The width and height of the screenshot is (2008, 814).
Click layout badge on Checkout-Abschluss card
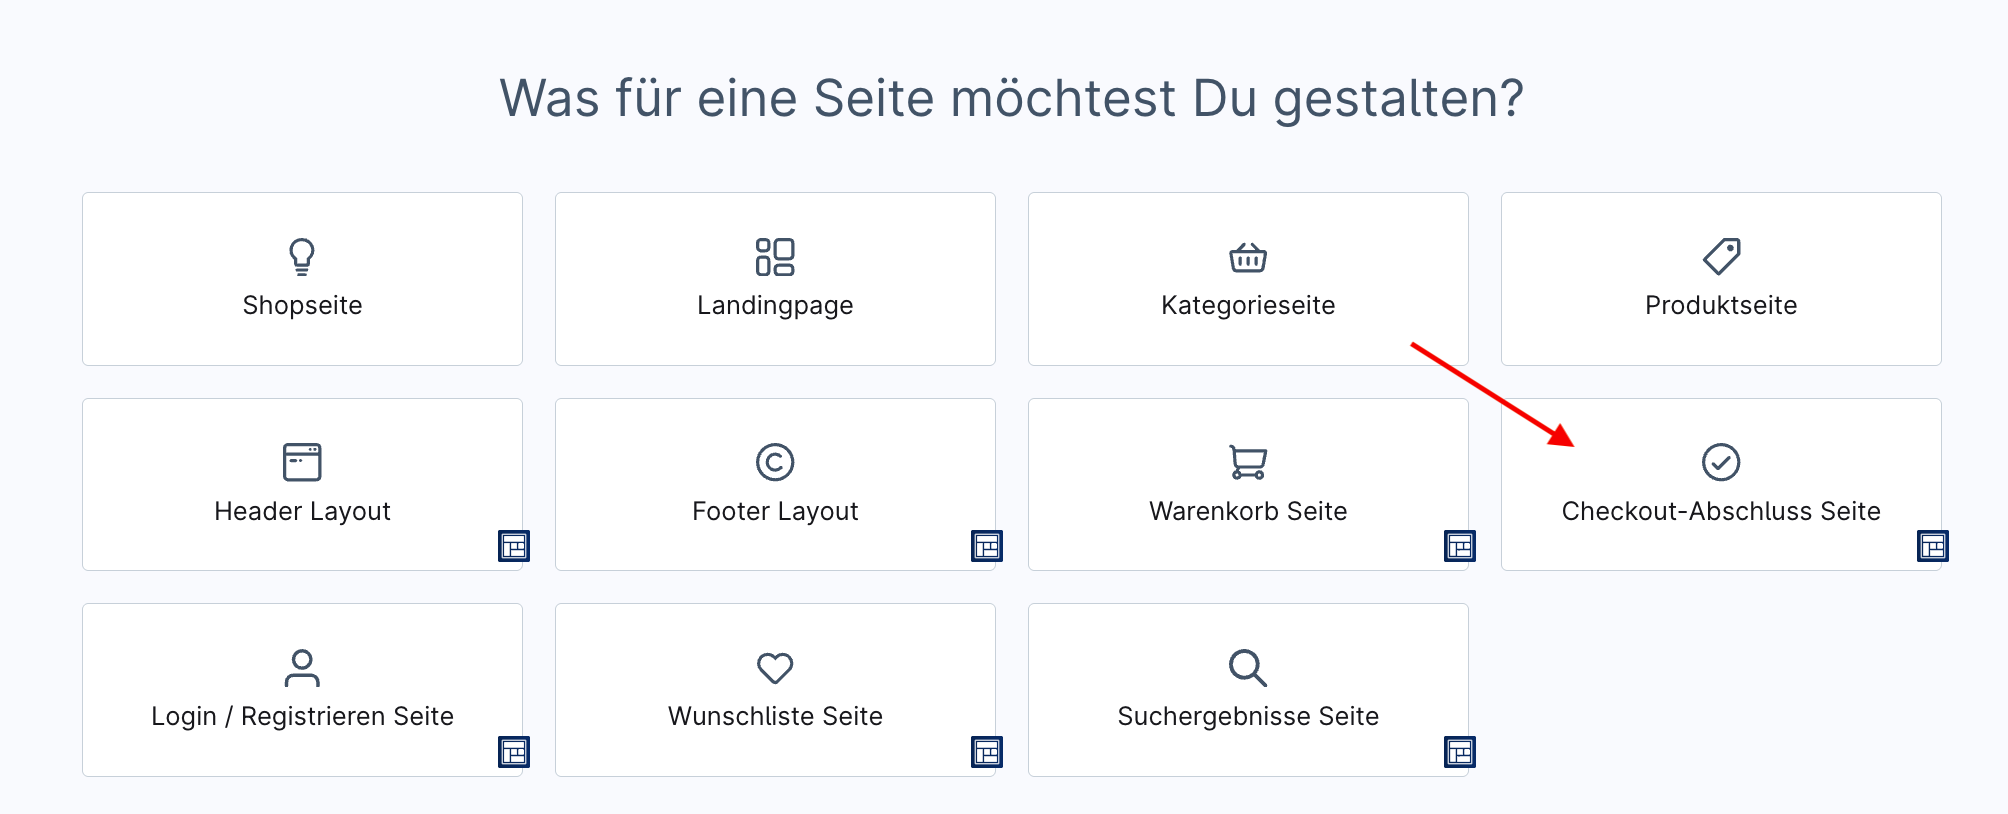point(1933,546)
